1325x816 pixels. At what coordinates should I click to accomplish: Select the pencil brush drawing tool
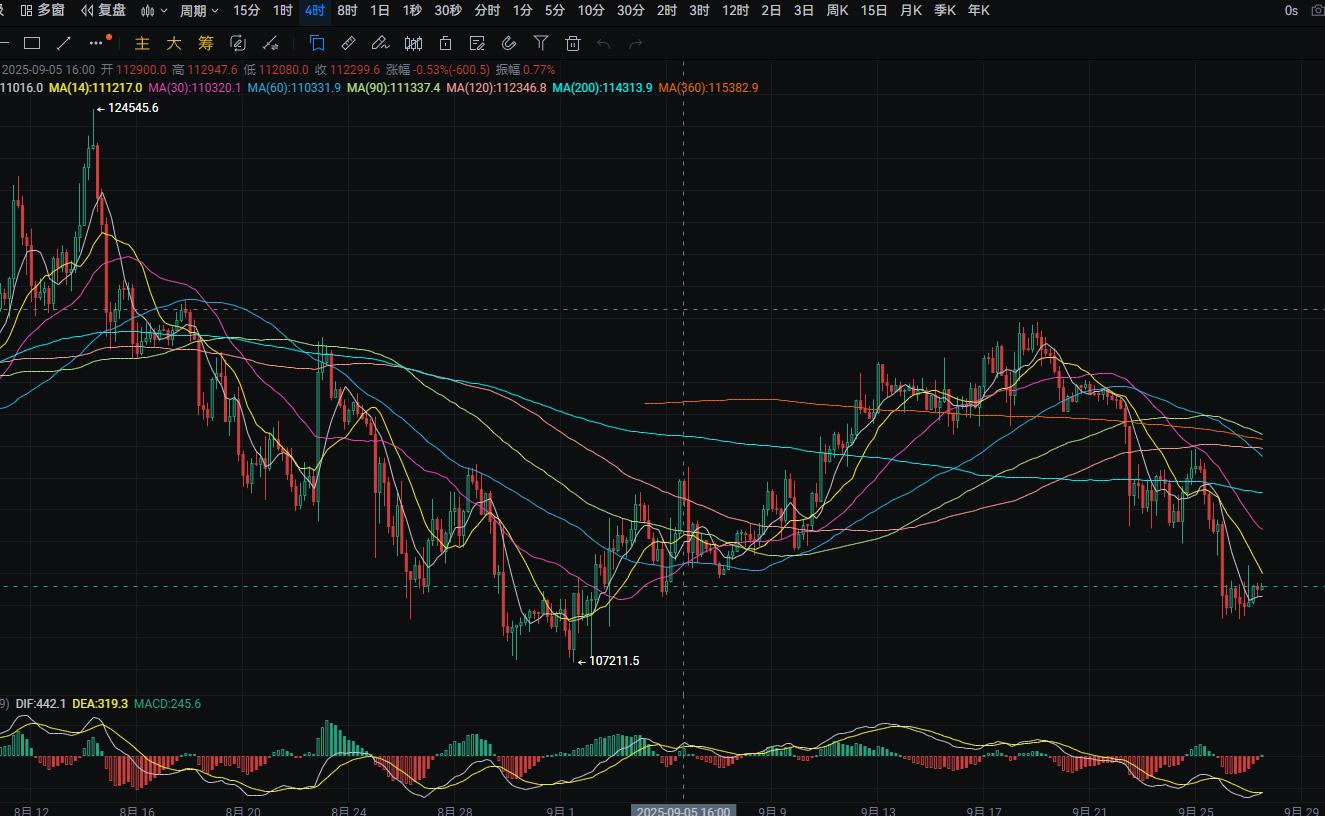click(380, 43)
